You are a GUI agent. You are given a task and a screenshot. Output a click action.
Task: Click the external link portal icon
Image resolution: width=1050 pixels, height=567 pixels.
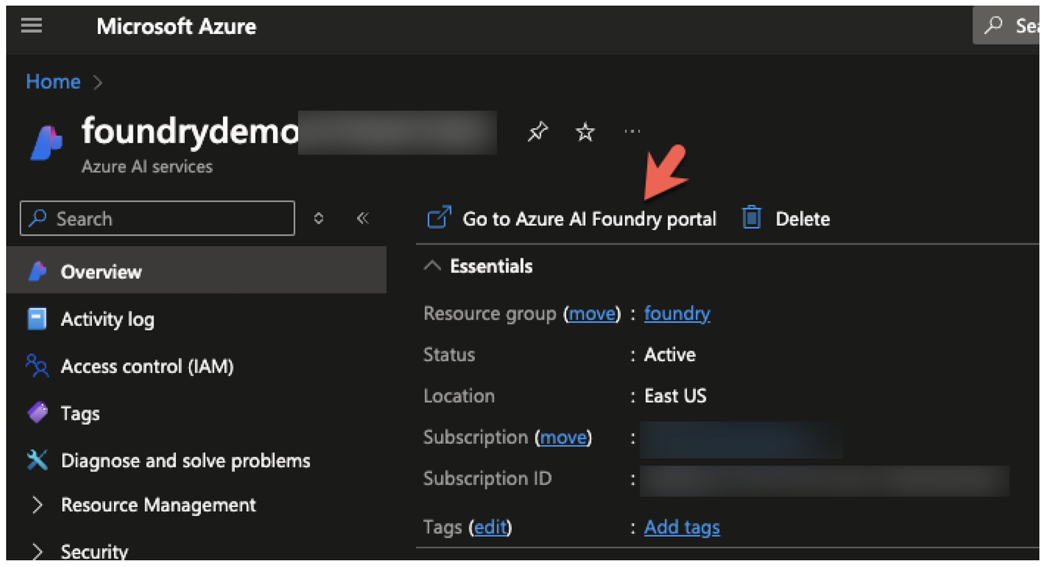click(439, 218)
